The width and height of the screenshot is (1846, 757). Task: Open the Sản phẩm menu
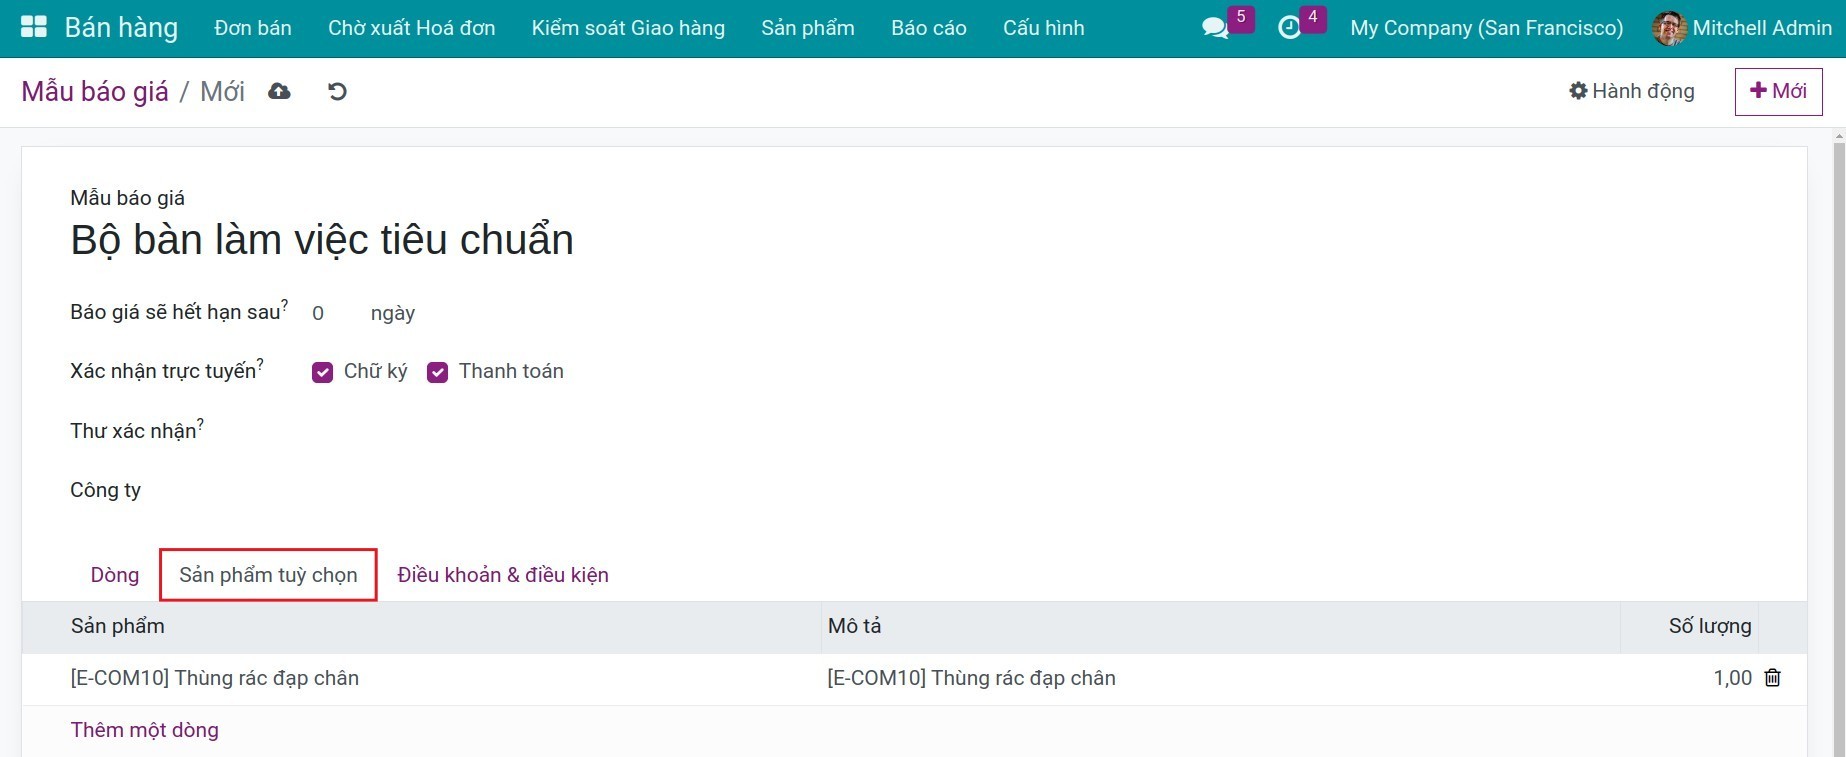pyautogui.click(x=808, y=28)
